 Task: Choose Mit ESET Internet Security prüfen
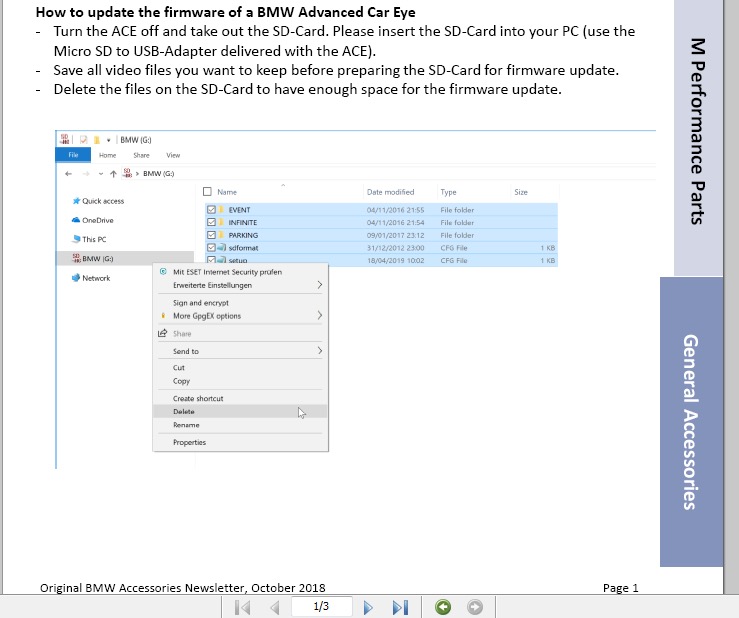click(x=240, y=272)
